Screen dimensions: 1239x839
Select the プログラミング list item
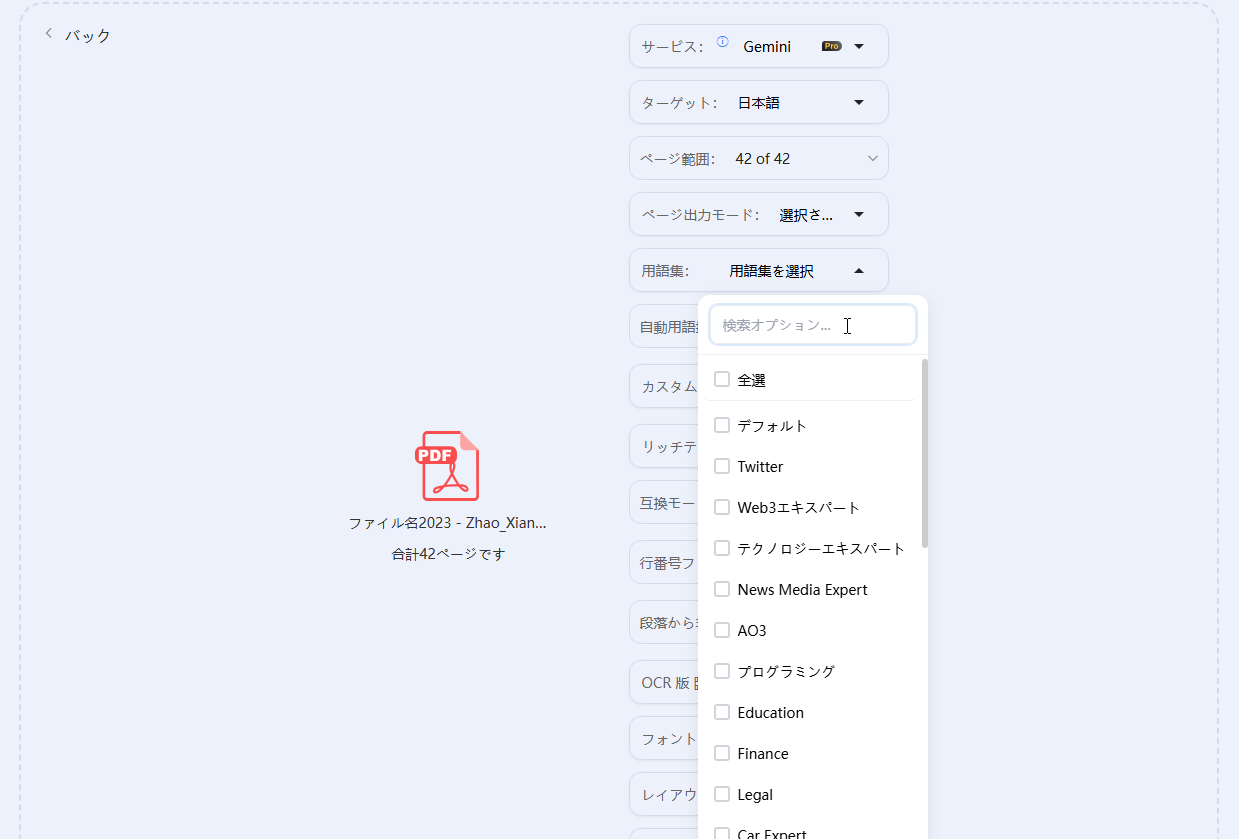click(786, 672)
